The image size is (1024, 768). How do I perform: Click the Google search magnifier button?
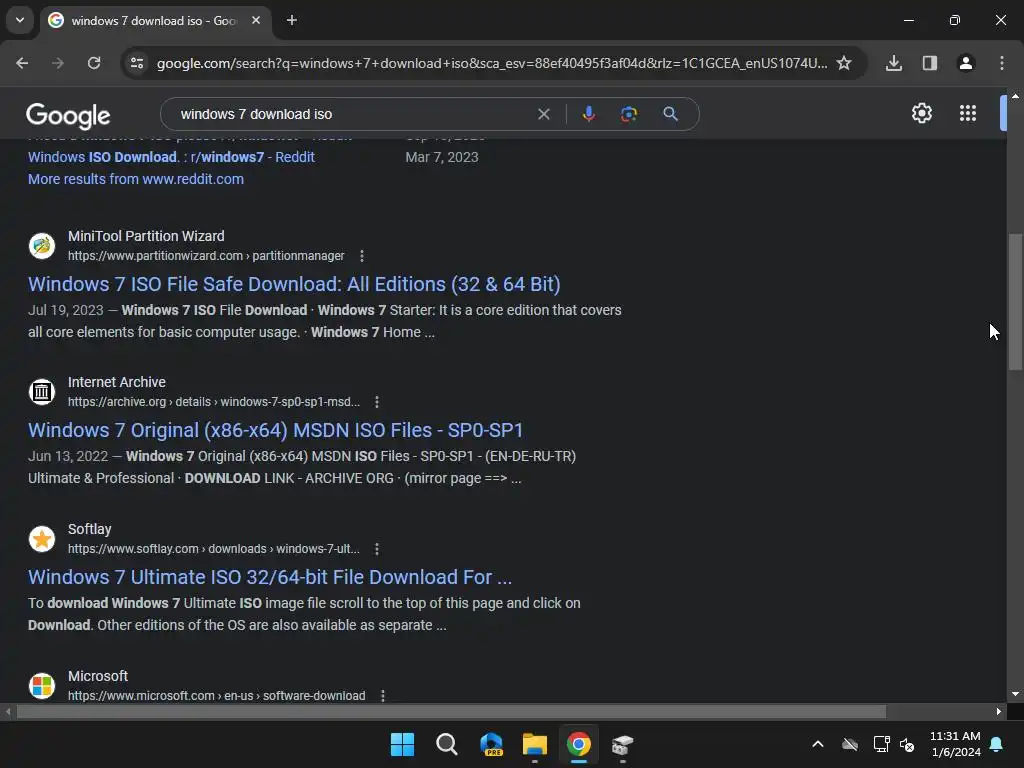pyautogui.click(x=670, y=114)
